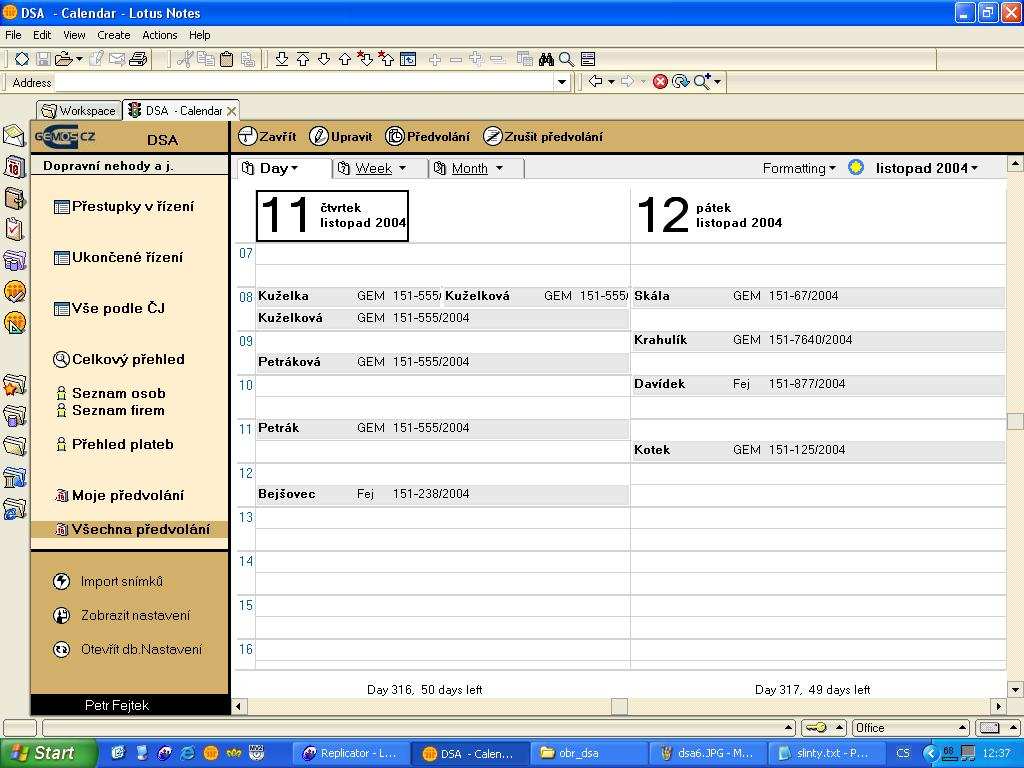The height and width of the screenshot is (768, 1024).
Task: Click the Paste clipboard icon
Action: pos(227,59)
